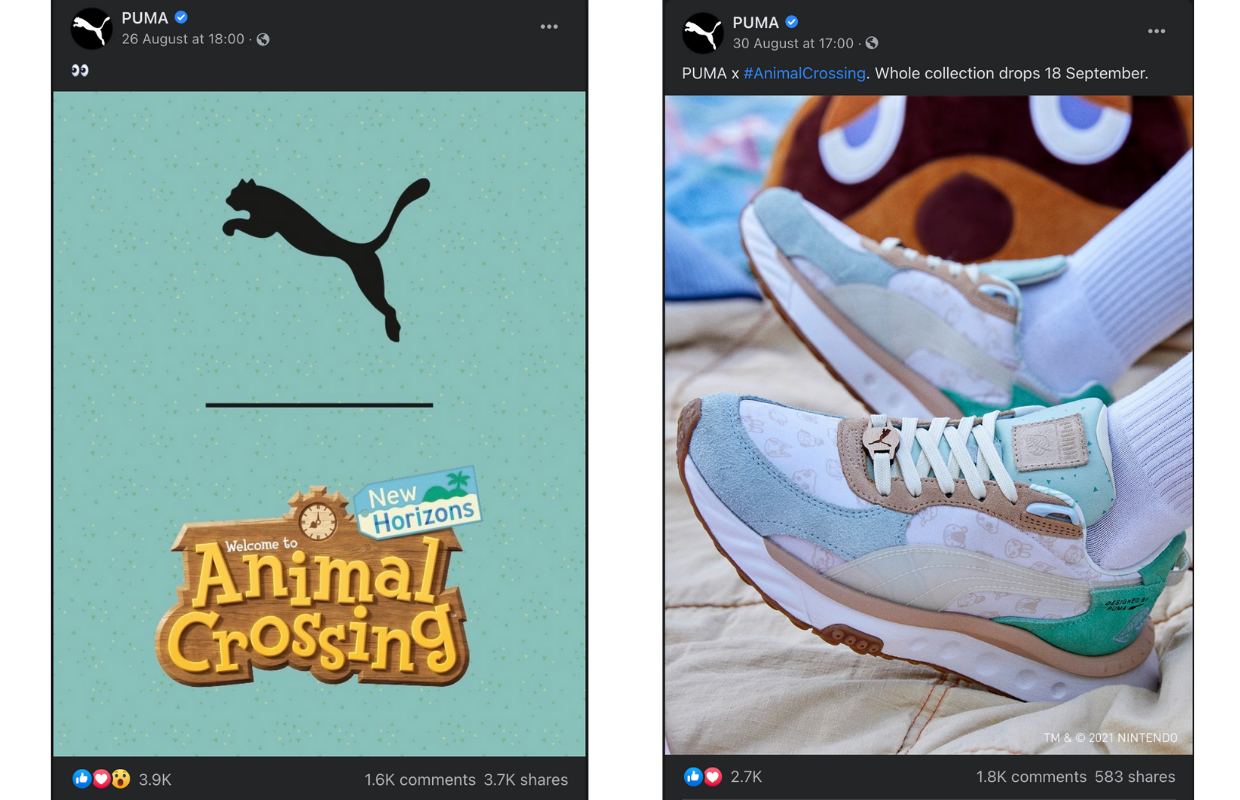Open the PUMA page name on the 26 August post
Image resolution: width=1240 pixels, height=800 pixels.
(x=145, y=18)
